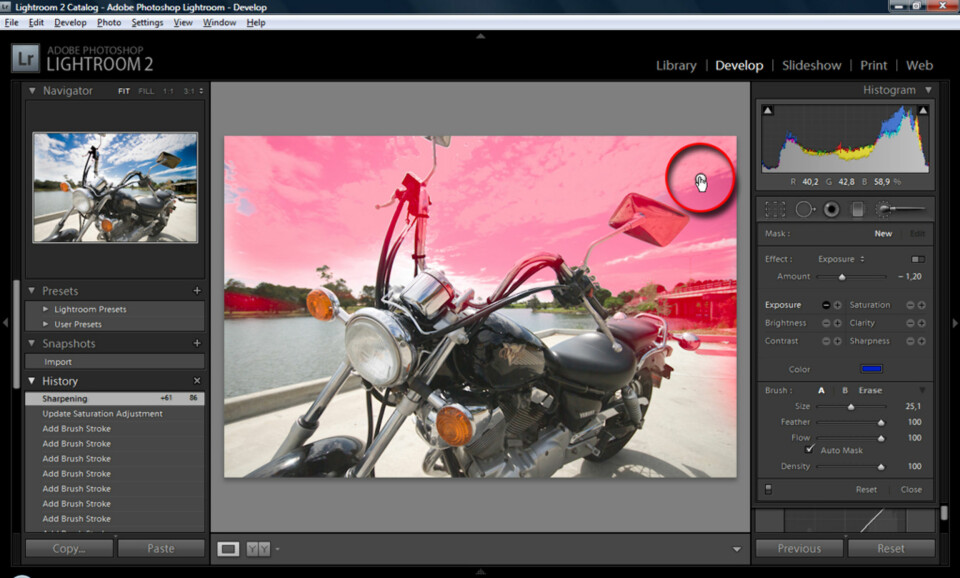Collapse the Navigator panel
Image resolution: width=960 pixels, height=578 pixels.
coord(32,91)
